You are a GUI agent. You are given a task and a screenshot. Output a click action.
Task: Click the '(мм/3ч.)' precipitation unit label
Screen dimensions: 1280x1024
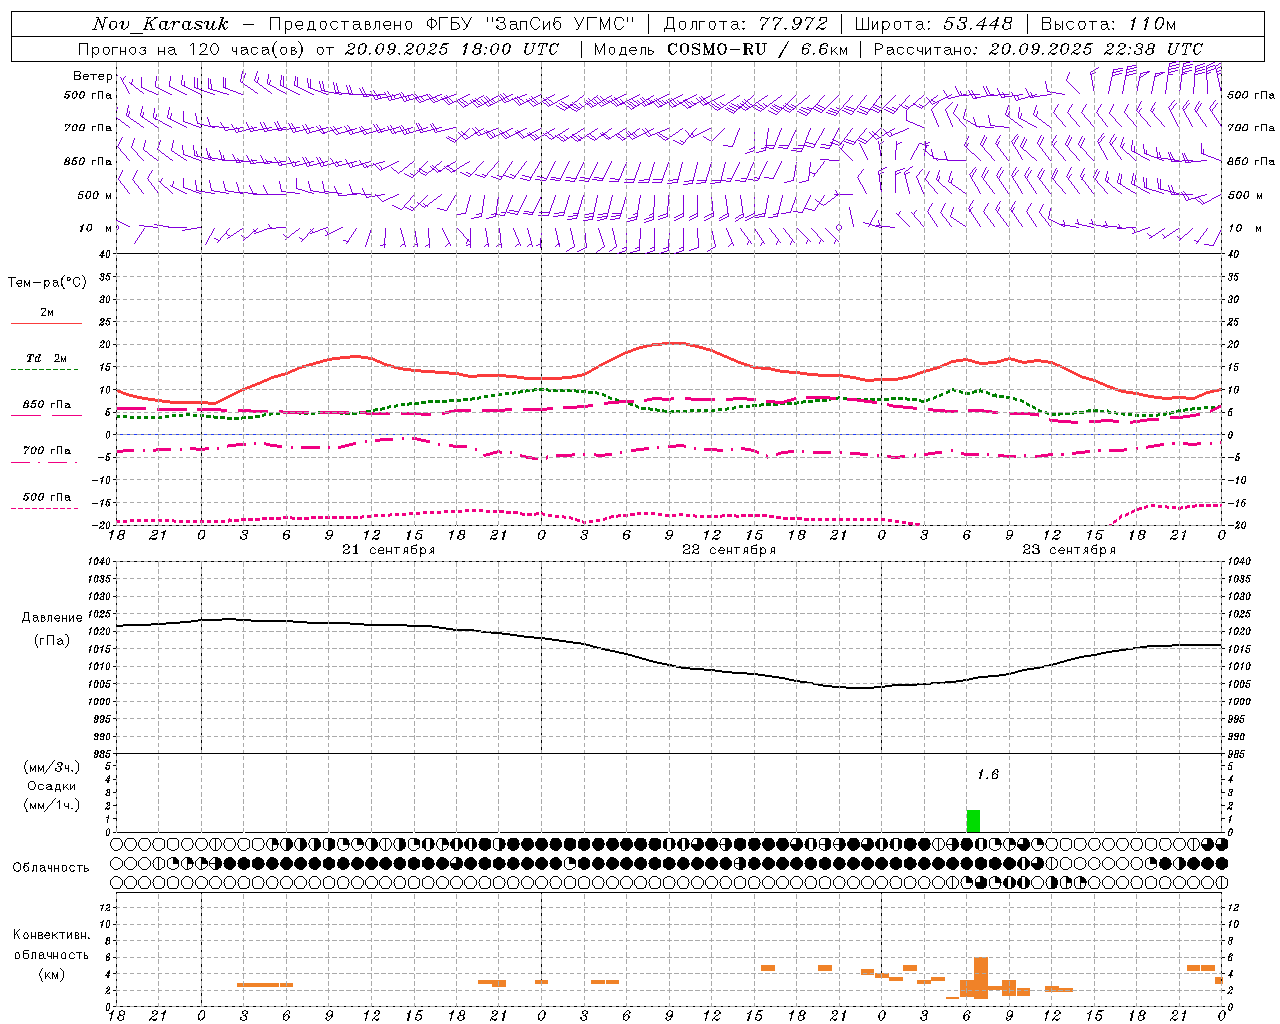(51, 767)
